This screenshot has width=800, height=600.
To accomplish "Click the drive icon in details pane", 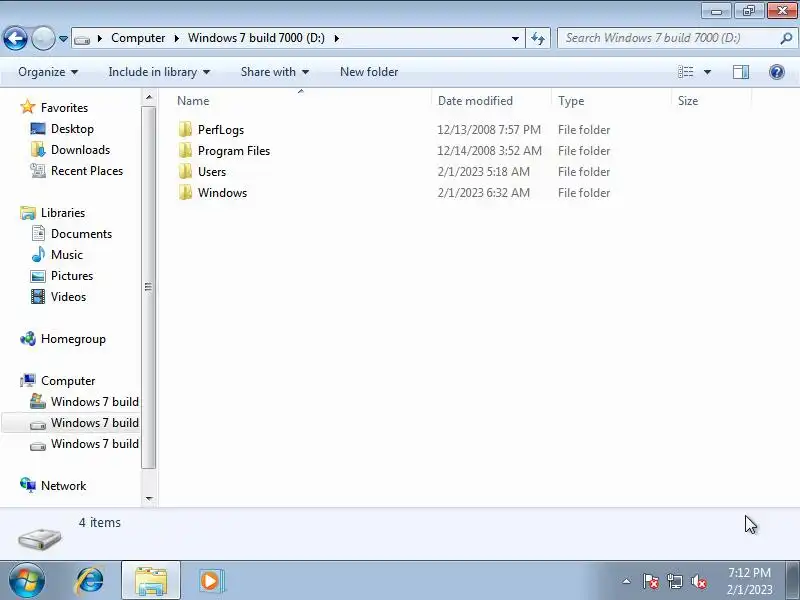I will [40, 539].
